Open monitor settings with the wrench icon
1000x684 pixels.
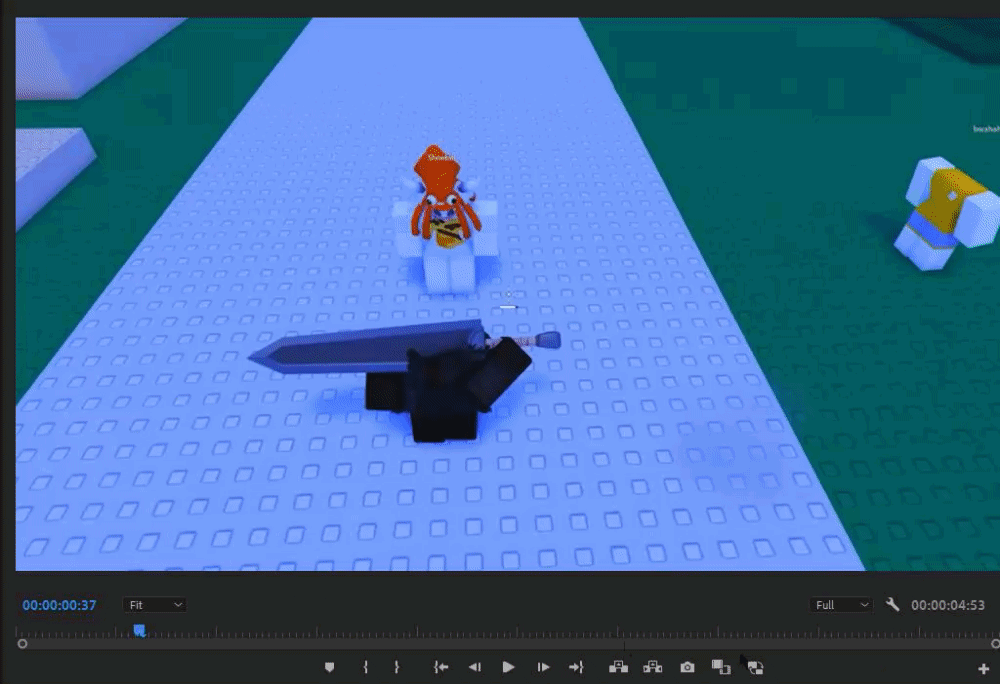click(x=893, y=605)
